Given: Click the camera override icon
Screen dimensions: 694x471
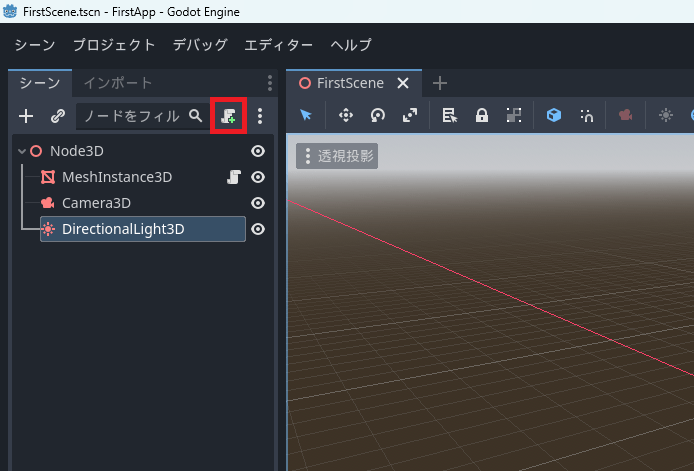Looking at the screenshot, I should point(625,115).
